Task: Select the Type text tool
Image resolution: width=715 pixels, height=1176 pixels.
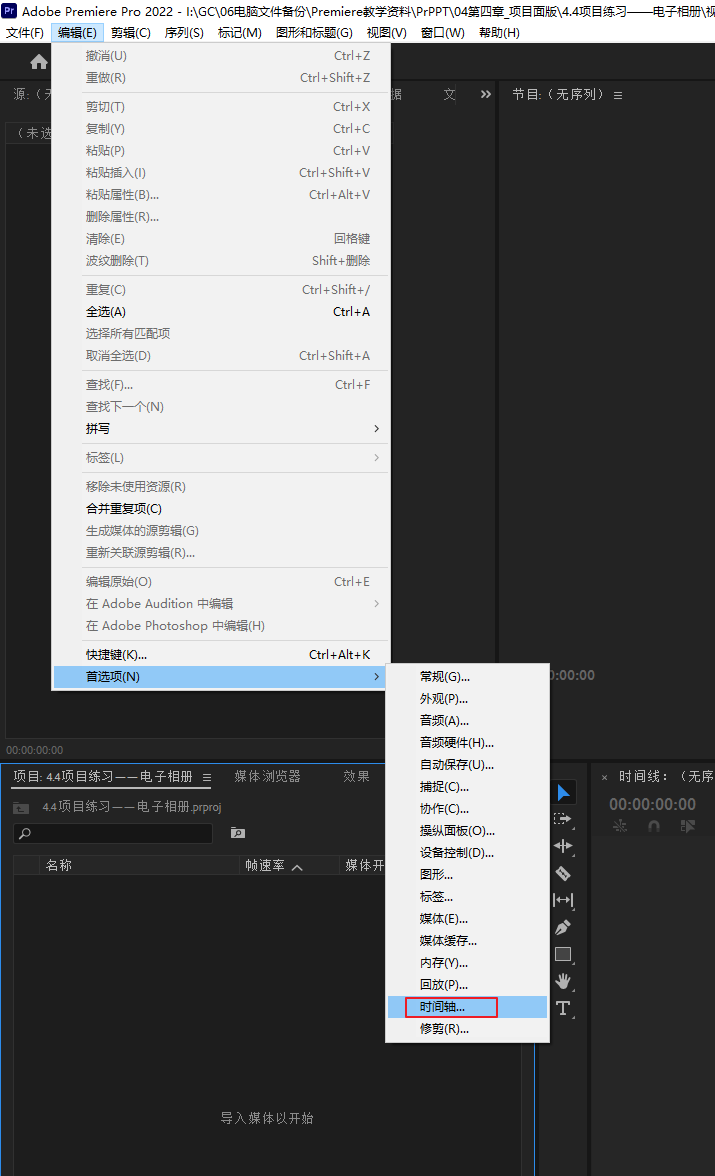Action: pos(563,1008)
